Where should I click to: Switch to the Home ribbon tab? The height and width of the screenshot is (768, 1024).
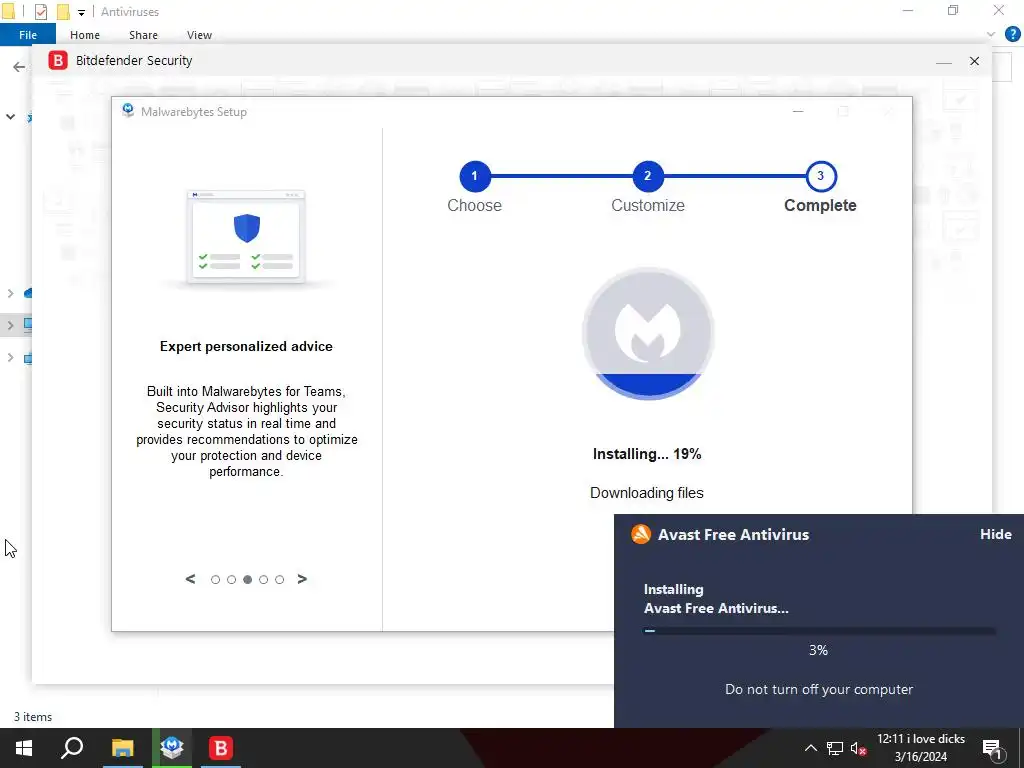(x=85, y=35)
